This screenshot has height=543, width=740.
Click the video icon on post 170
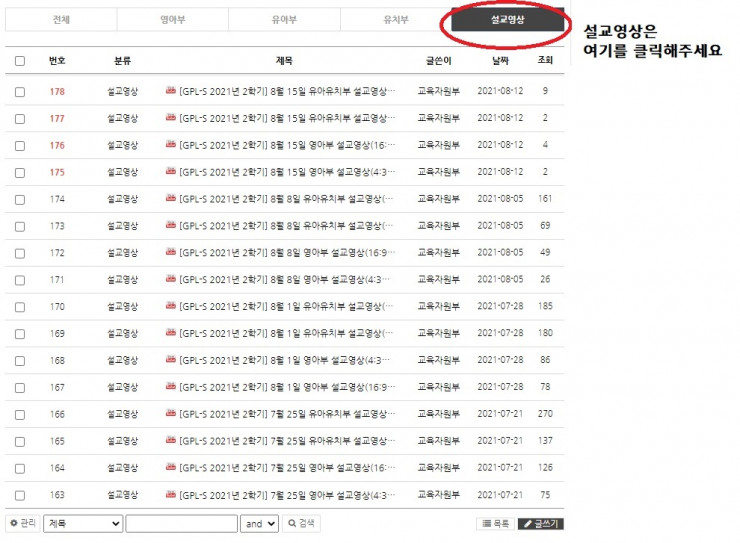click(x=170, y=307)
